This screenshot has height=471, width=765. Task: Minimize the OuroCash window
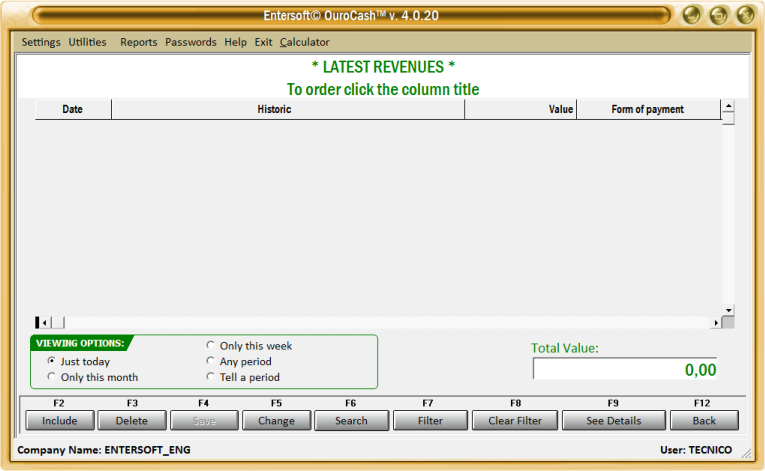point(691,15)
